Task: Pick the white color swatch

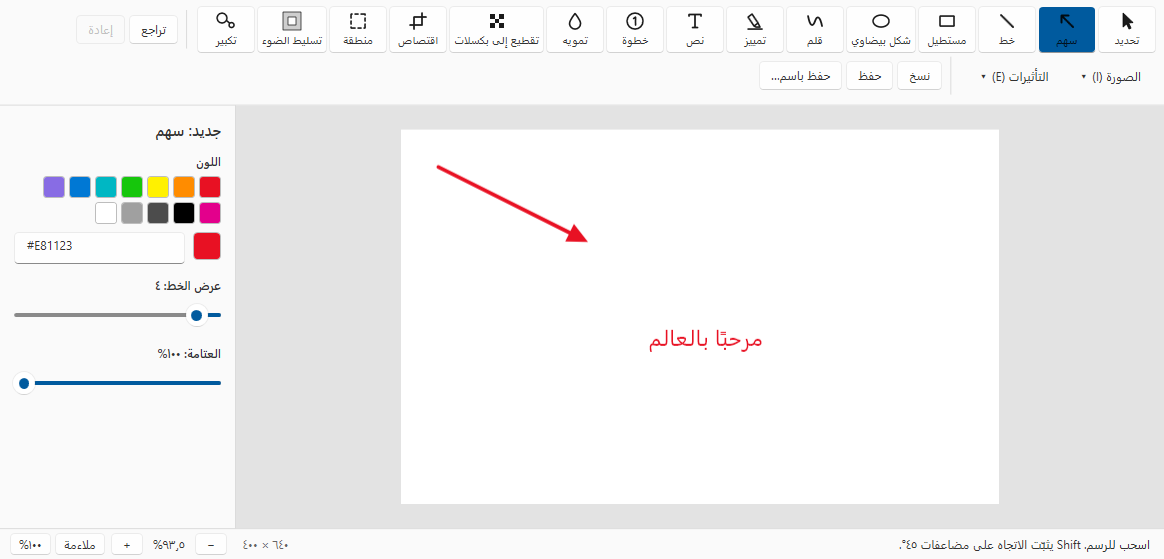Action: [106, 213]
